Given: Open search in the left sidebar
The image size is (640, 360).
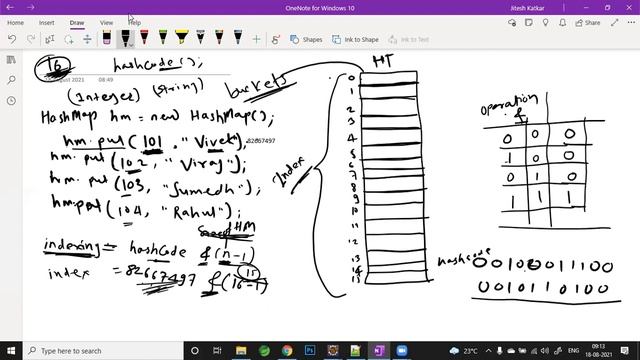Looking at the screenshot, I should point(11,80).
